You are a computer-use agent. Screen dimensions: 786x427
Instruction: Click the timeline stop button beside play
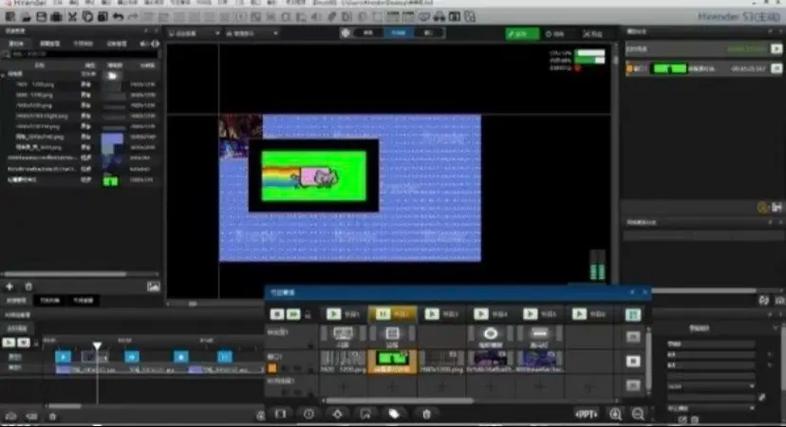[x=24, y=342]
